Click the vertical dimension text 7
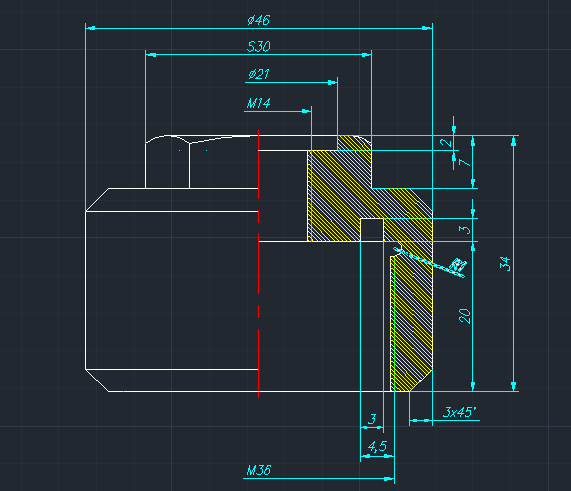The image size is (571, 491). point(465,162)
